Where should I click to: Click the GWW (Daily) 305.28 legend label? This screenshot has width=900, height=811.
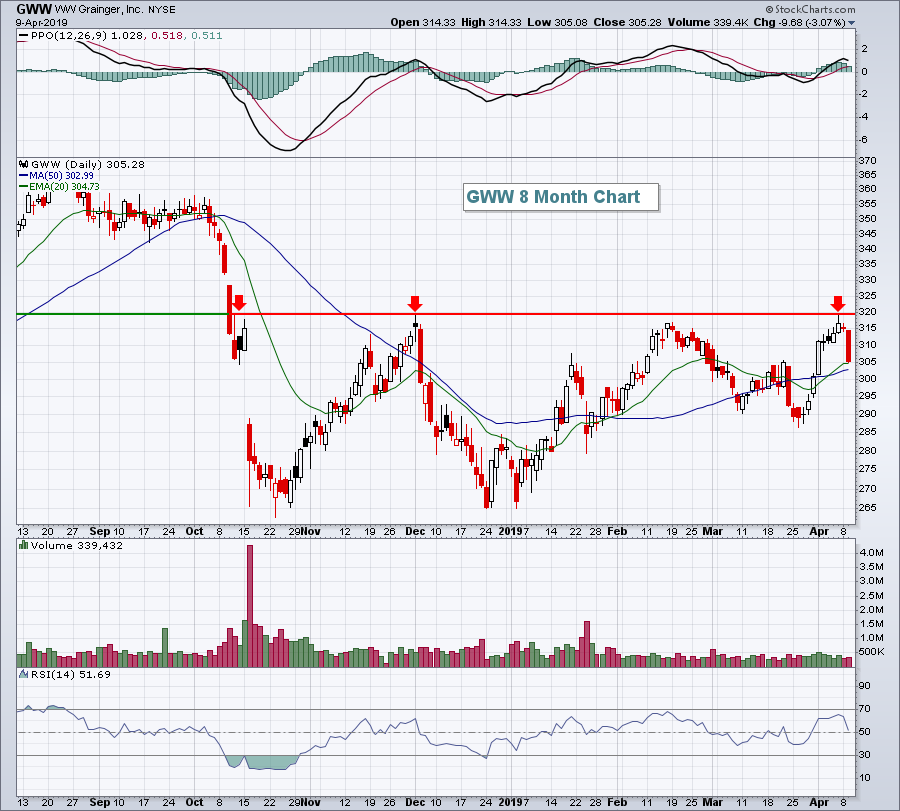tap(88, 164)
